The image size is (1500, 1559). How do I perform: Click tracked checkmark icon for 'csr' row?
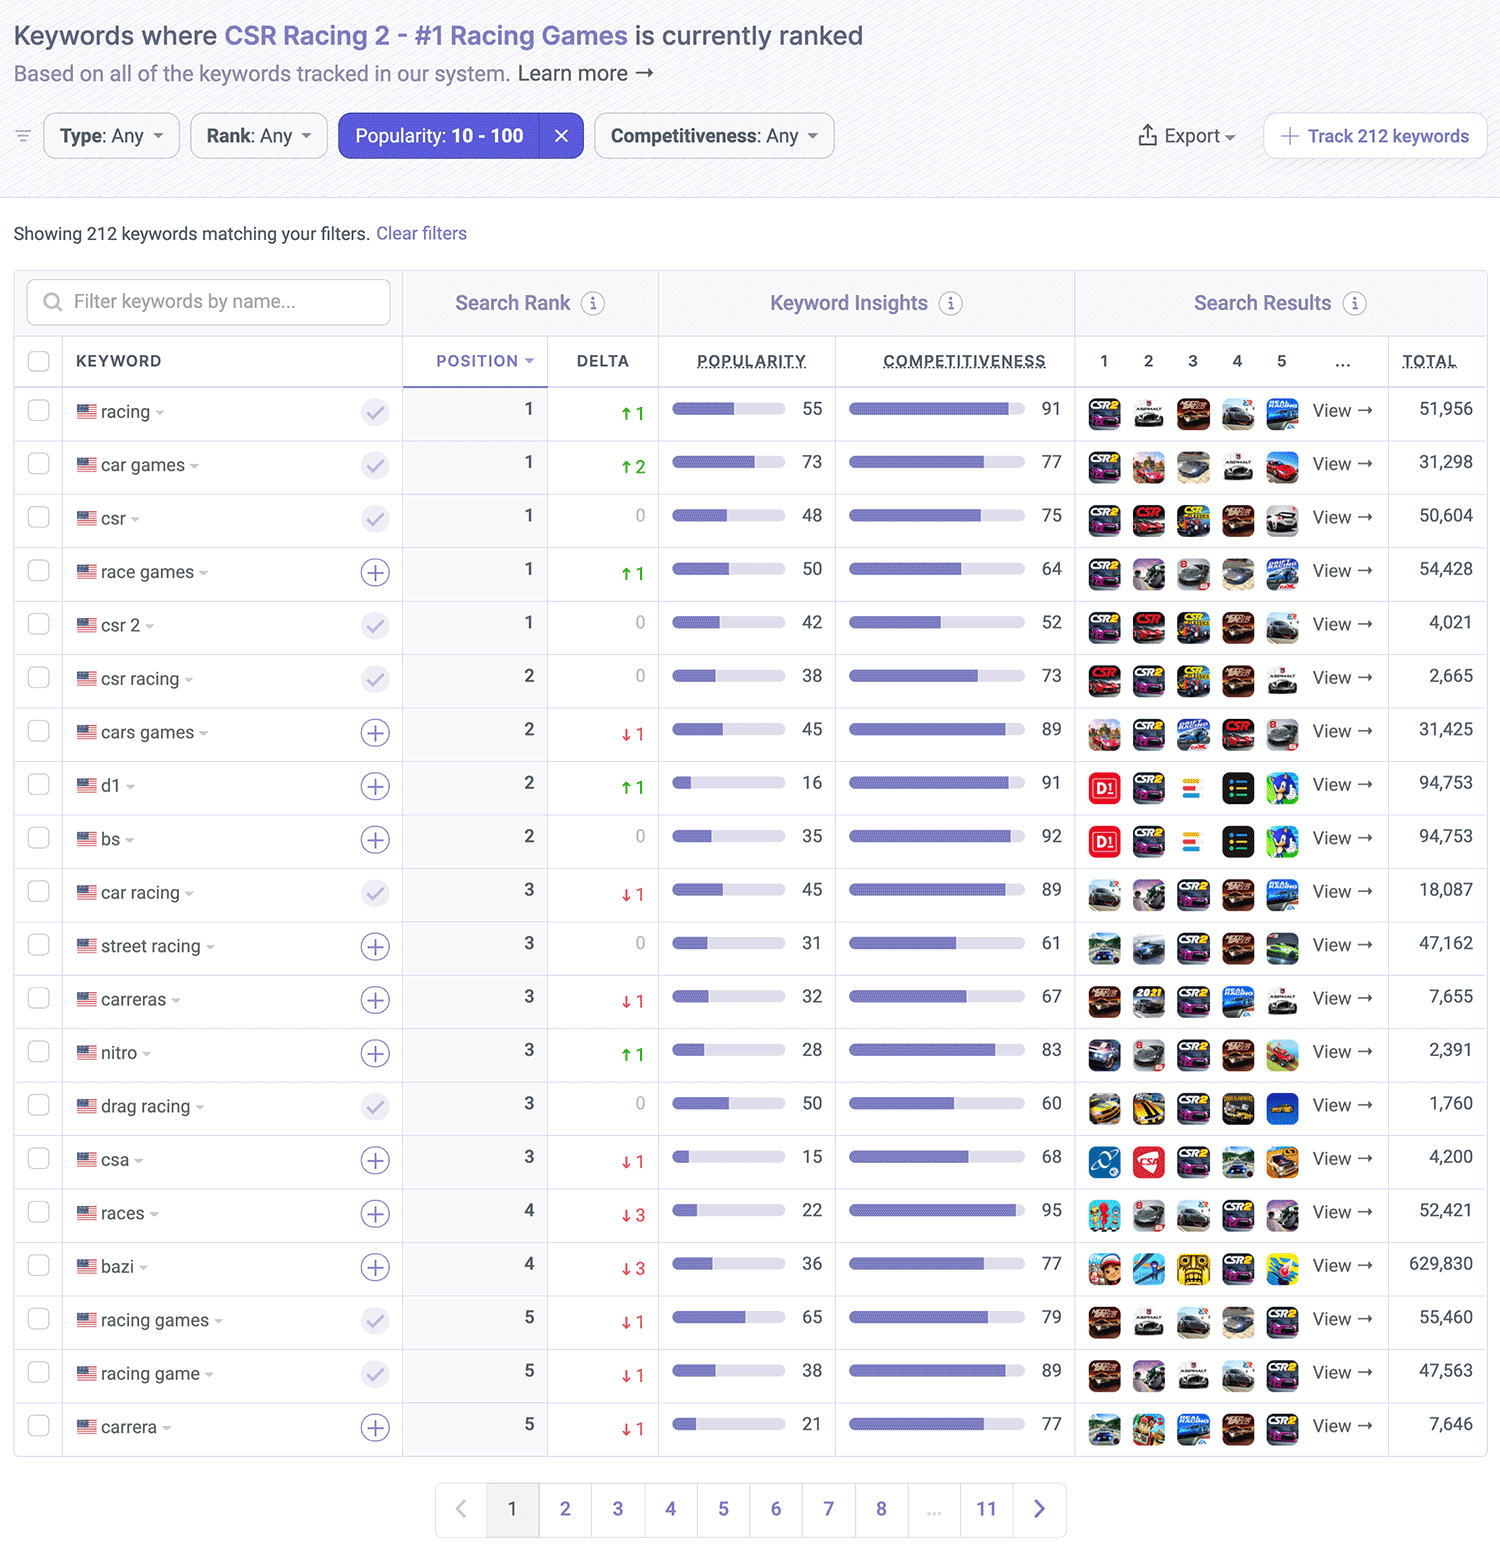pyautogui.click(x=375, y=519)
